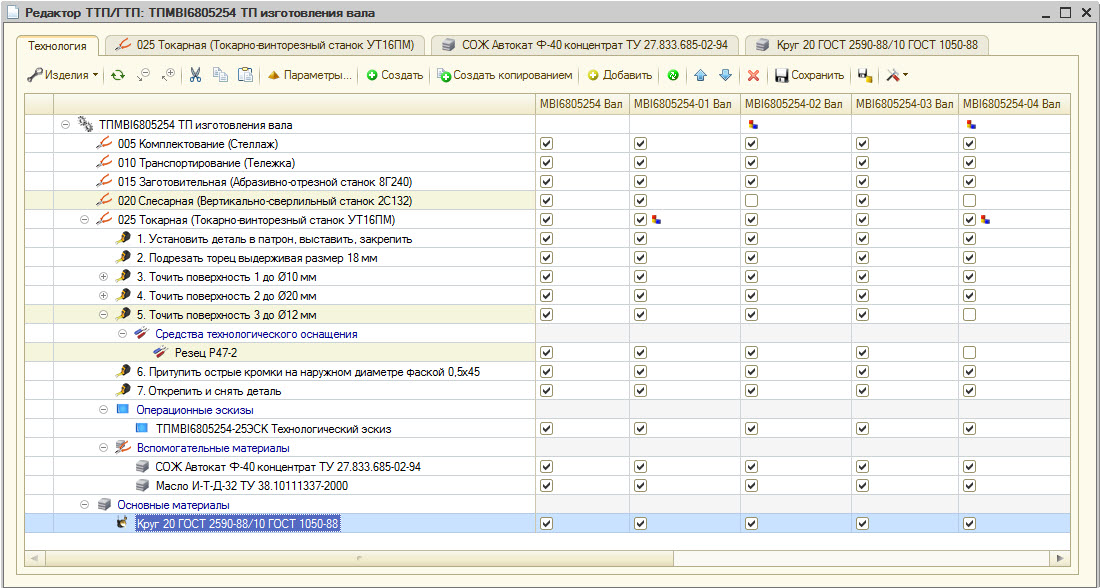Click the red X delete icon

(753, 75)
